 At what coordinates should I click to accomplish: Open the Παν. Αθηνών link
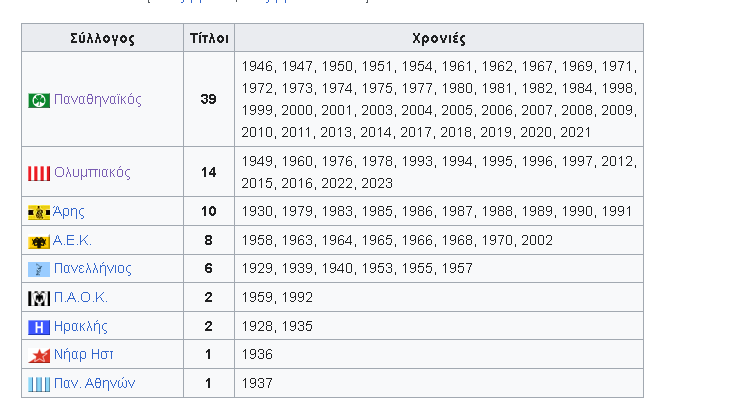(x=94, y=383)
